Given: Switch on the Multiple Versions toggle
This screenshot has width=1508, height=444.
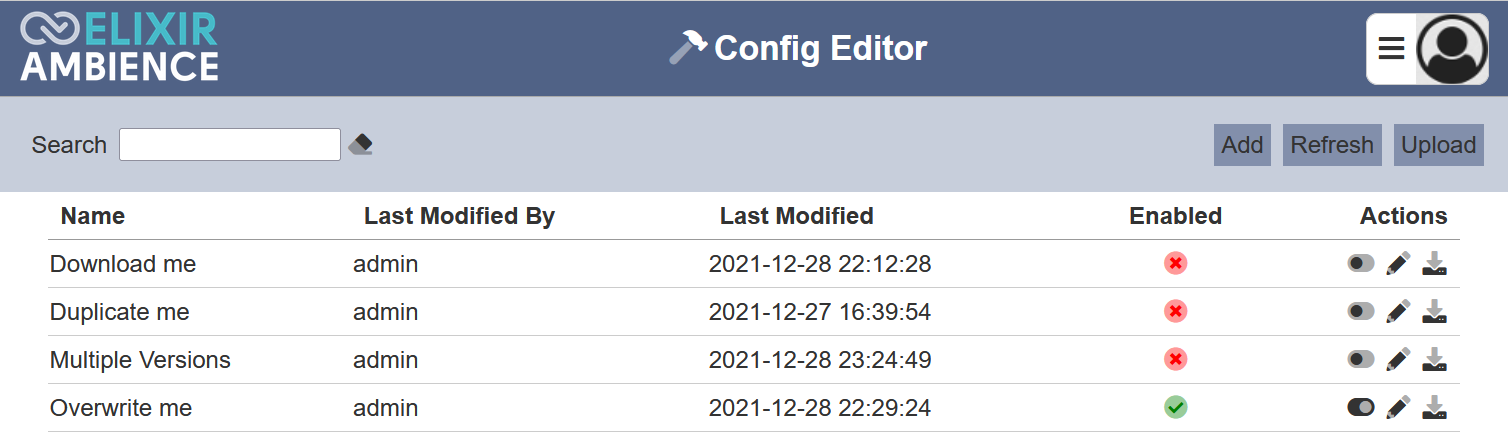Looking at the screenshot, I should point(1361,359).
